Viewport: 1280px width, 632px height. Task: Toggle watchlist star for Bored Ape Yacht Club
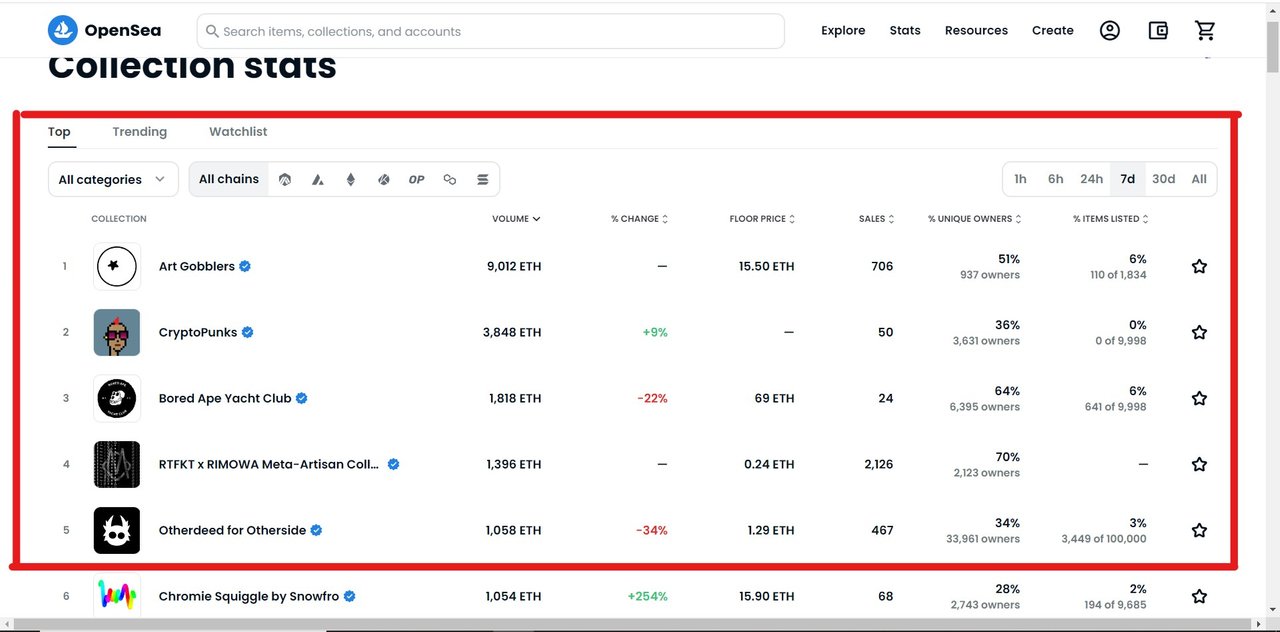click(x=1199, y=398)
